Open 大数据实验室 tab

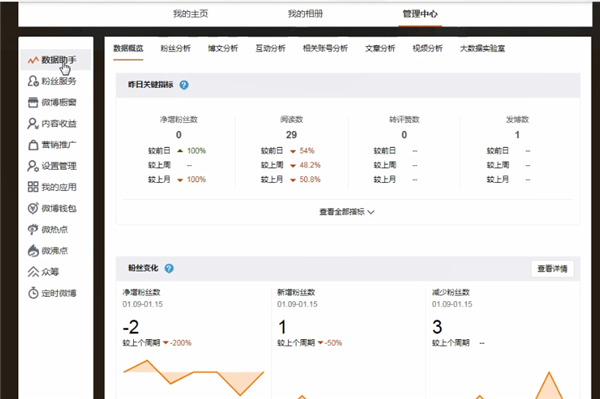tap(483, 48)
